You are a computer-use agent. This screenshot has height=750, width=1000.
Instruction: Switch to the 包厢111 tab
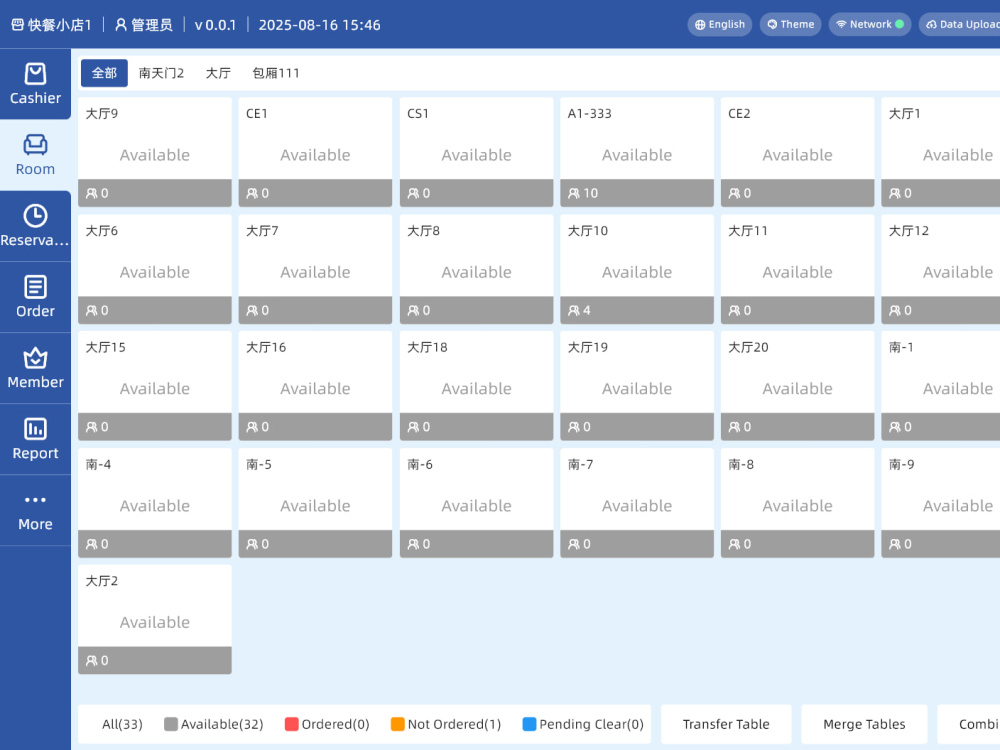[x=276, y=73]
